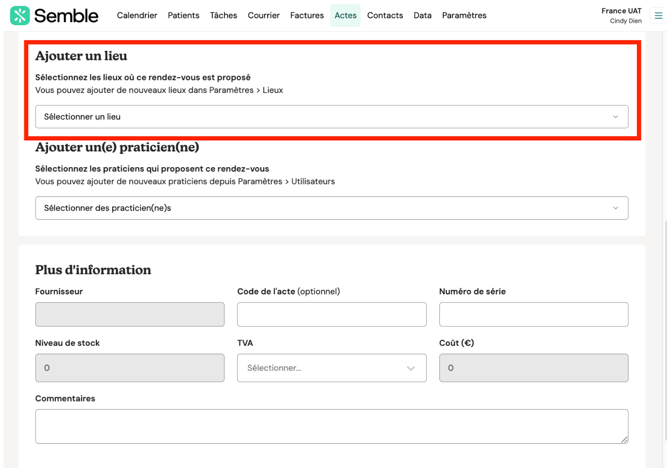Click the Semble logo icon
This screenshot has width=670, height=468.
point(20,15)
